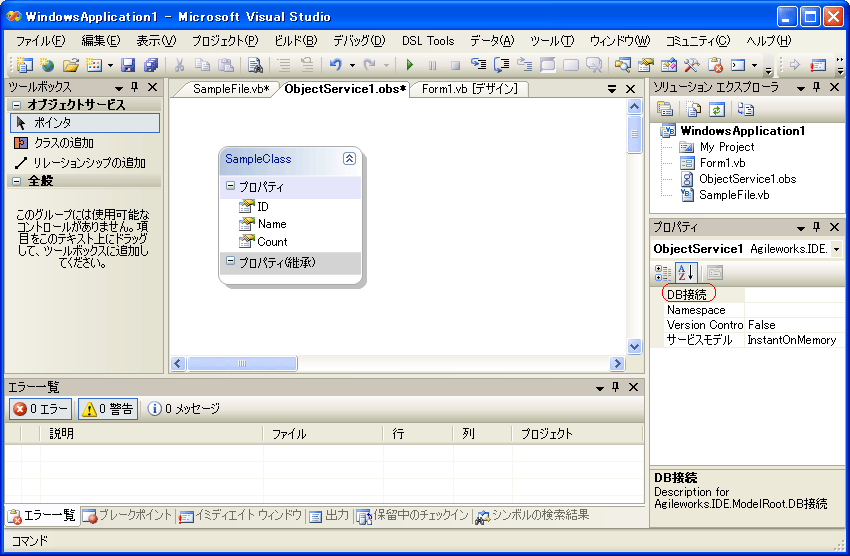Open the undo history dropdown arrow
Screen dimensions: 850x556
coord(352,66)
